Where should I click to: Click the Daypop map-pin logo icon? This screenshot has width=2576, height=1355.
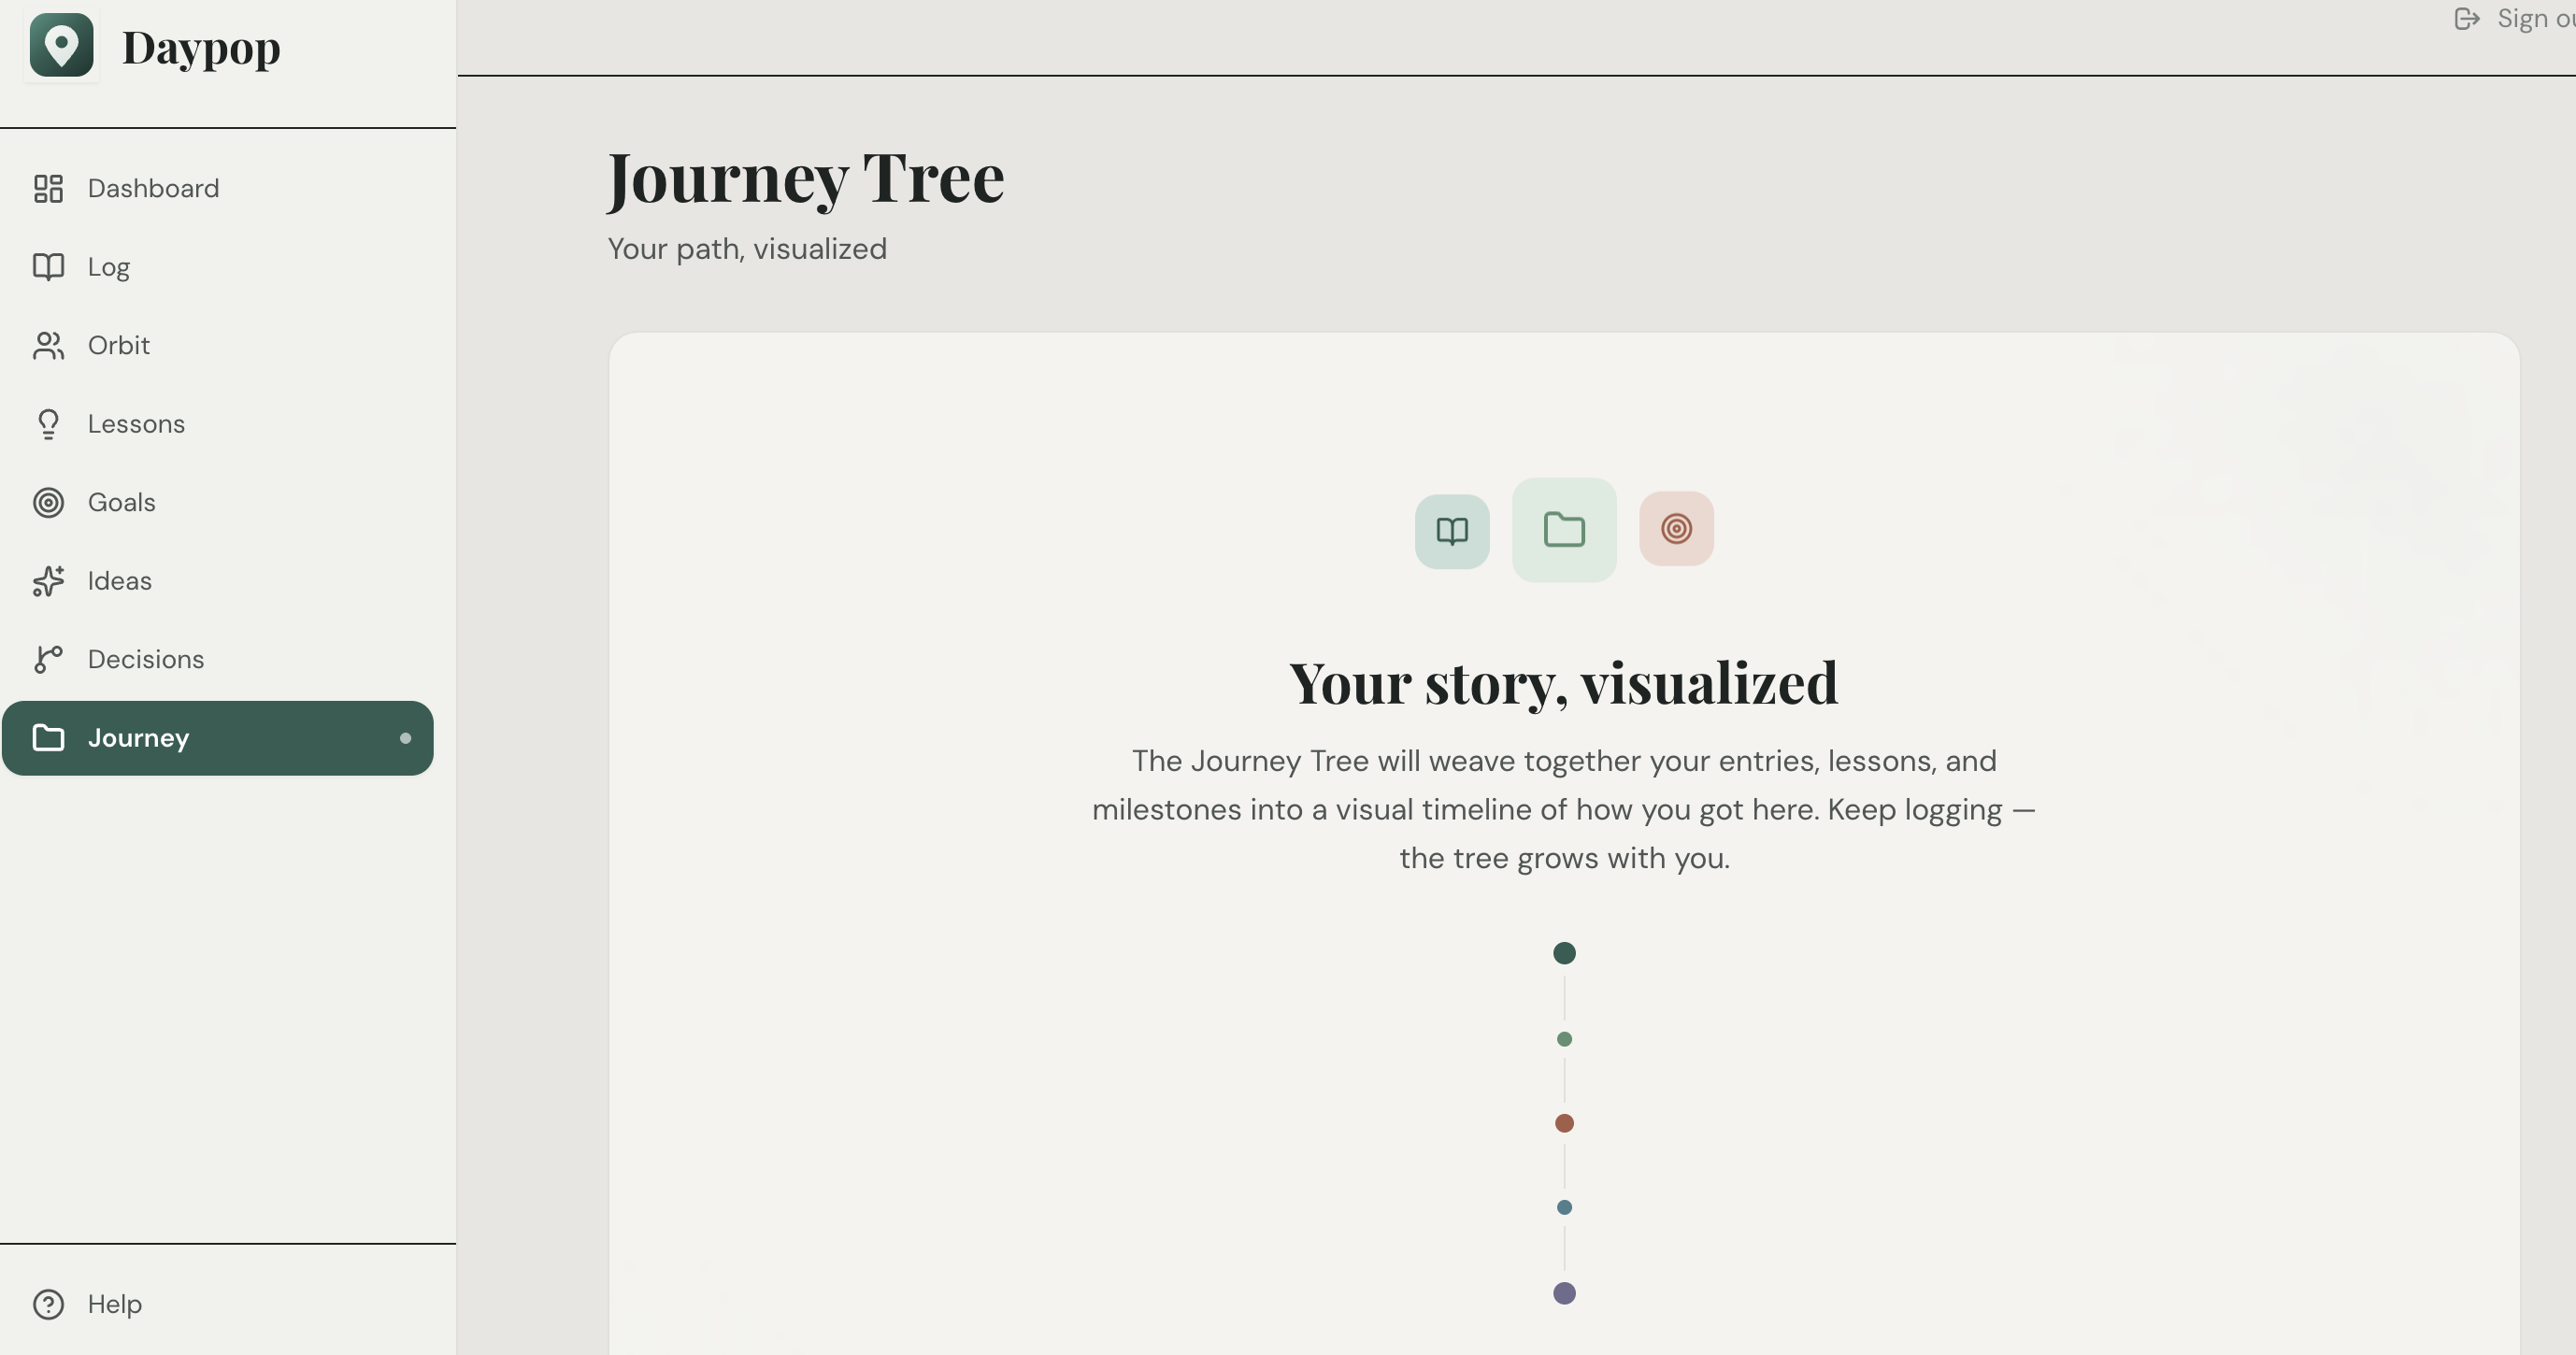(x=61, y=45)
